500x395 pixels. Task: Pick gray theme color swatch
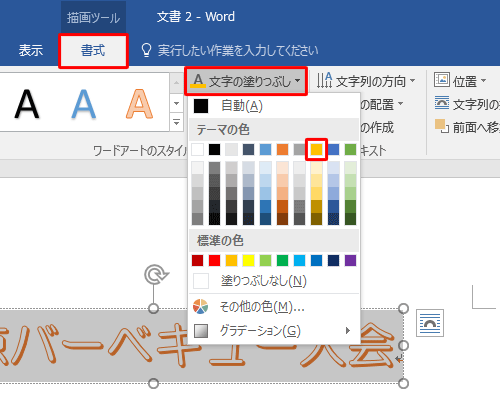[300, 150]
